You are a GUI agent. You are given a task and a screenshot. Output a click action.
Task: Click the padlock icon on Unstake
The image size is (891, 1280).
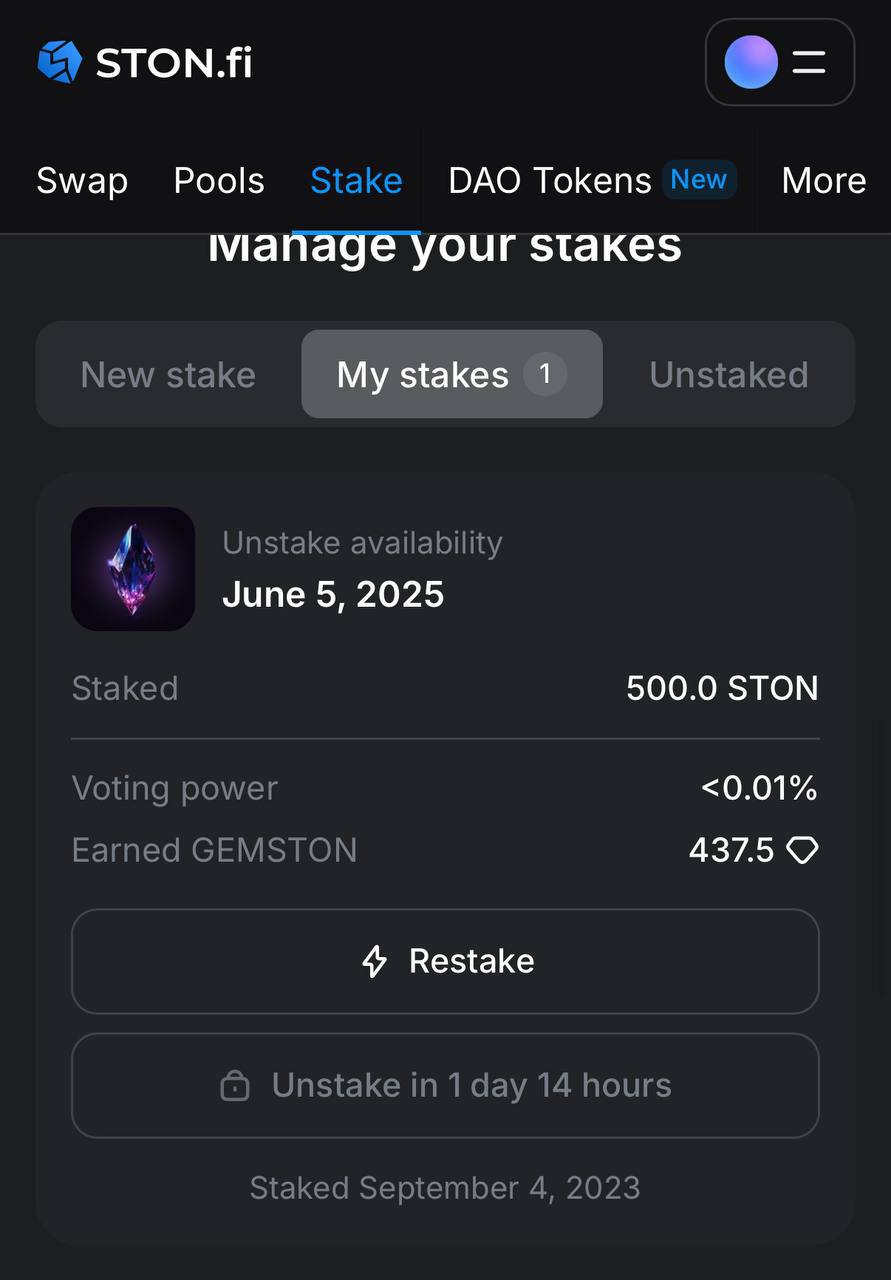tap(235, 1085)
